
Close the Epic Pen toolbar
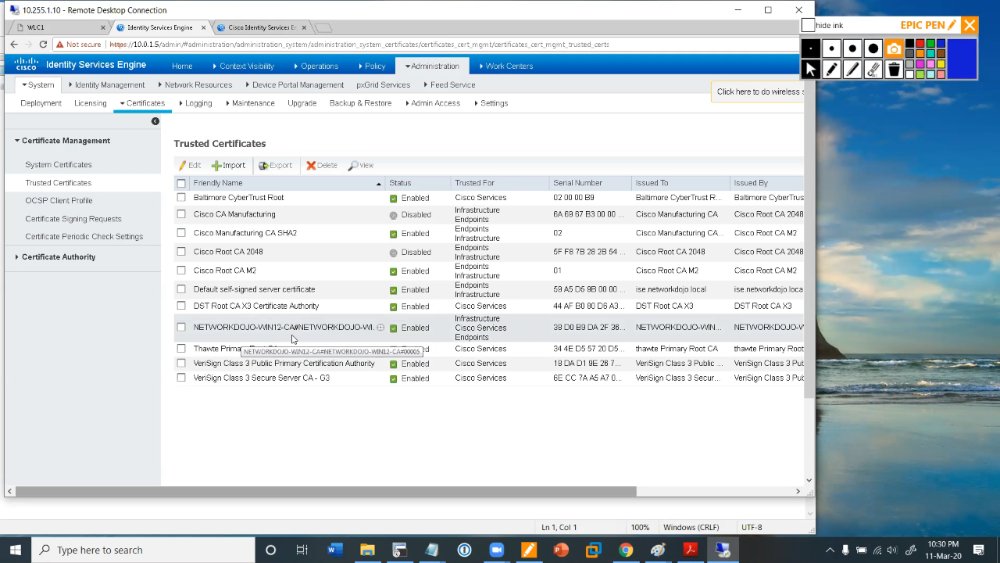click(969, 25)
